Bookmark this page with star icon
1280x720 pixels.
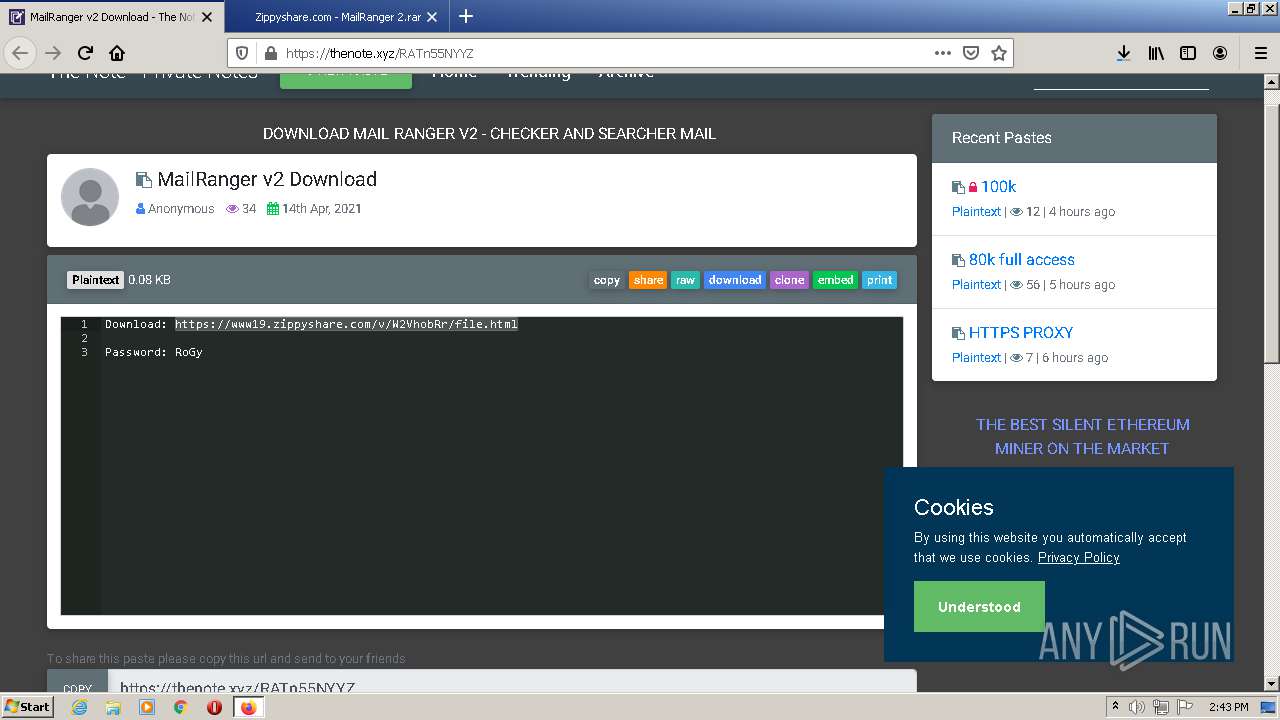(998, 53)
